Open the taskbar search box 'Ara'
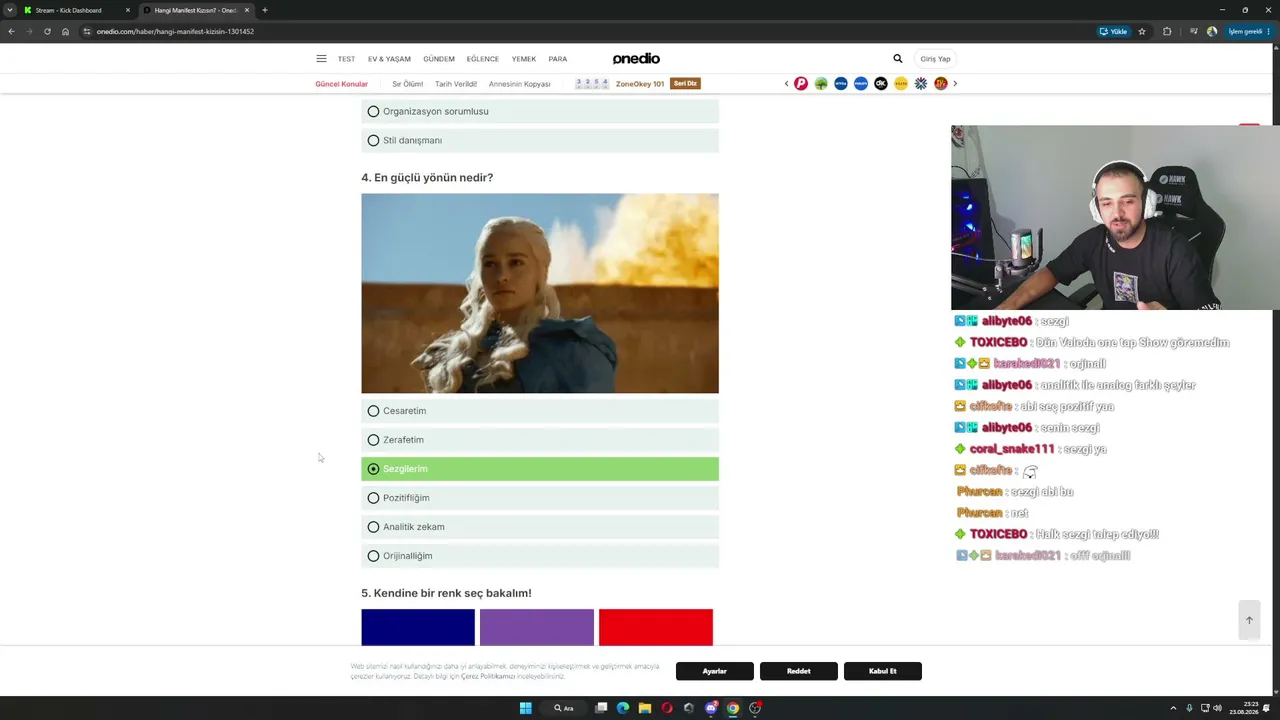 pyautogui.click(x=564, y=708)
